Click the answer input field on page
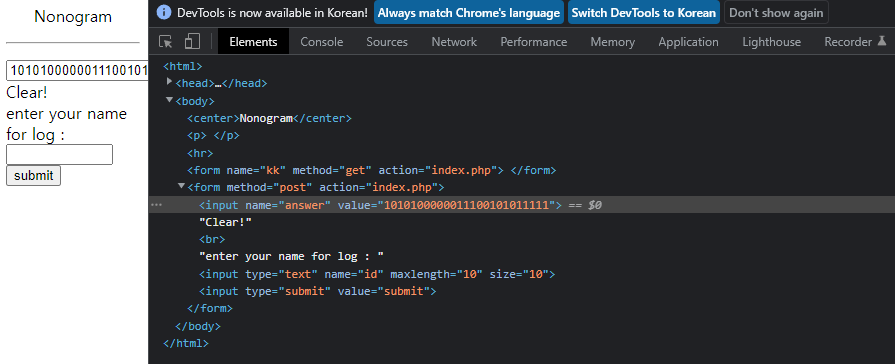Image resolution: width=895 pixels, height=364 pixels. pyautogui.click(x=77, y=71)
